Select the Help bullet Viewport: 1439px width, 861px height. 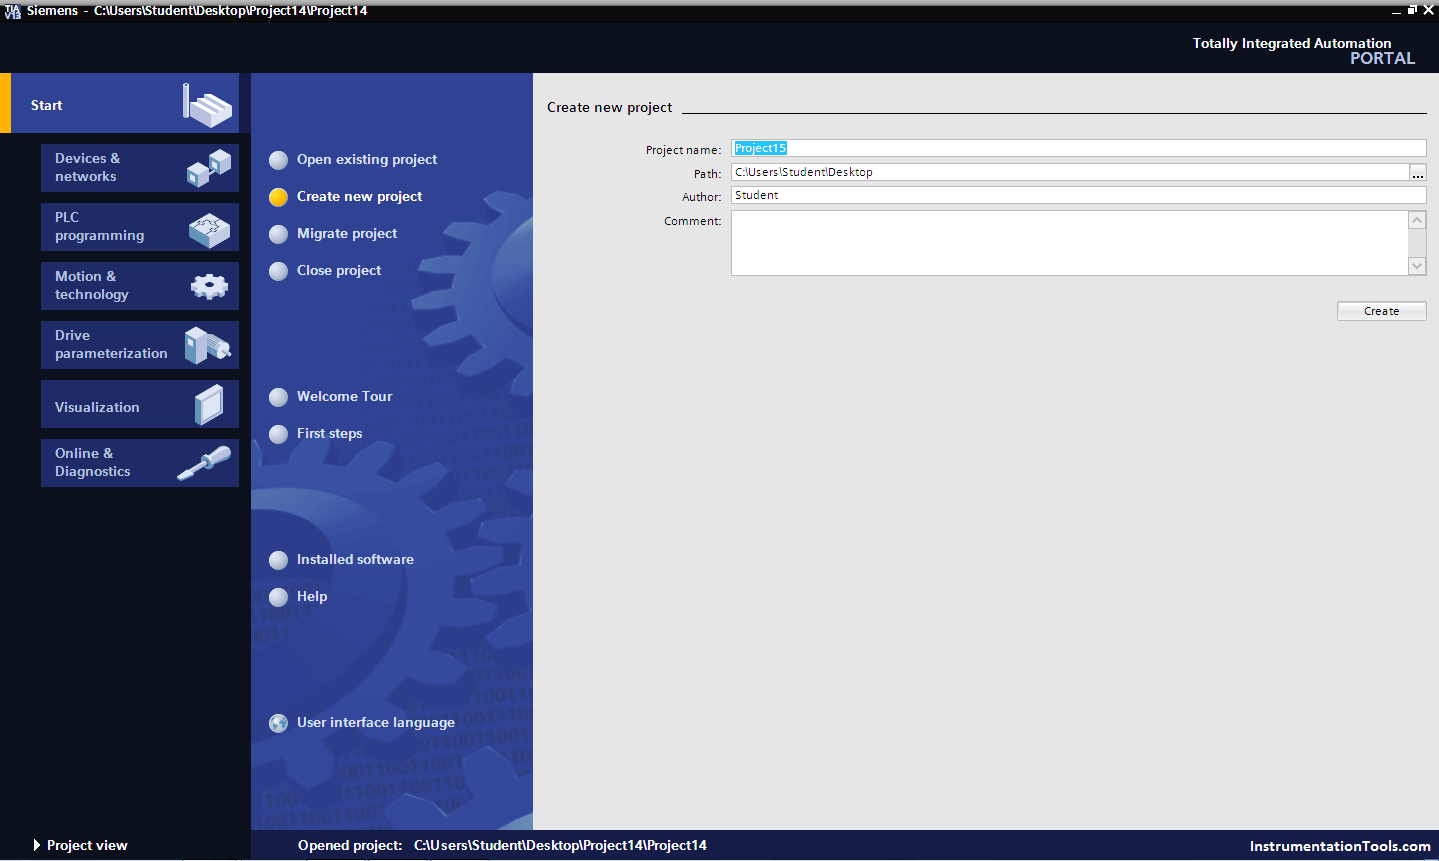pos(279,597)
